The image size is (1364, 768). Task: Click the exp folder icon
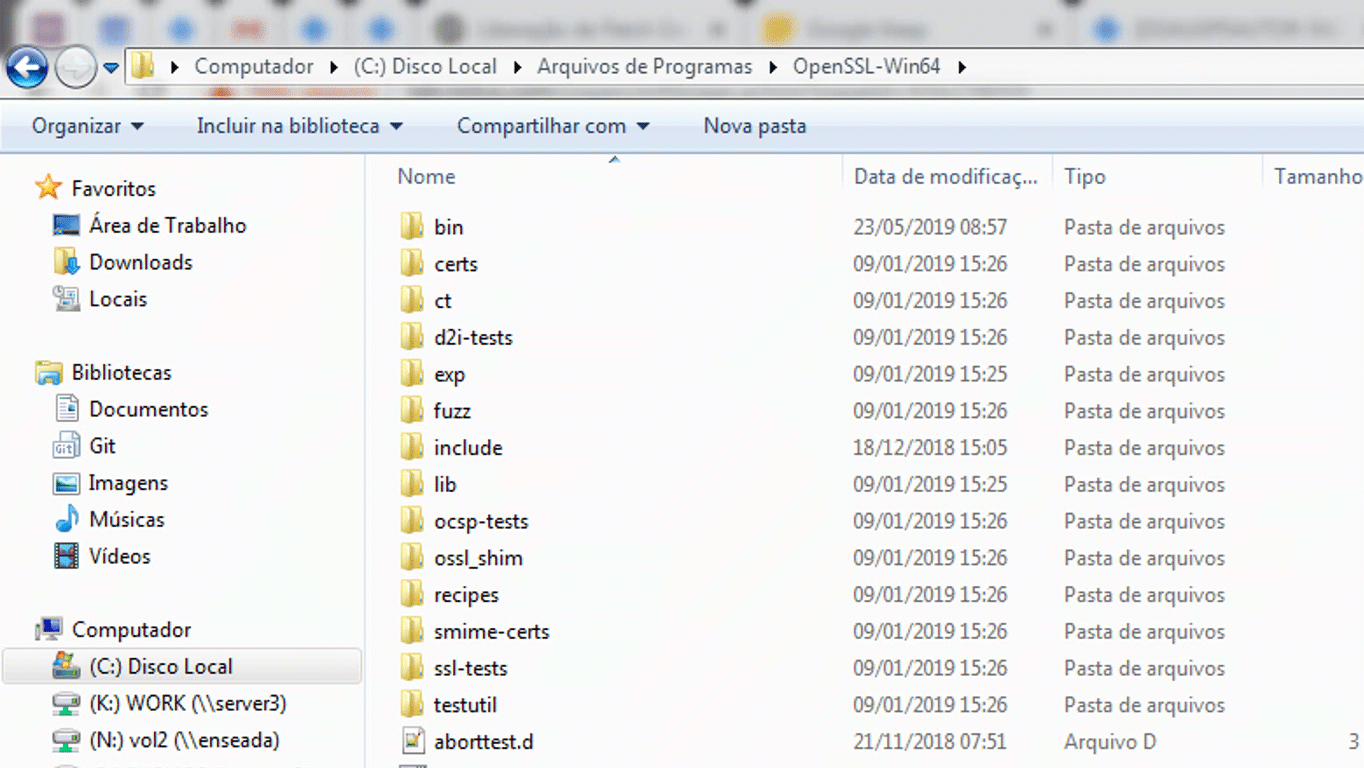(x=412, y=374)
